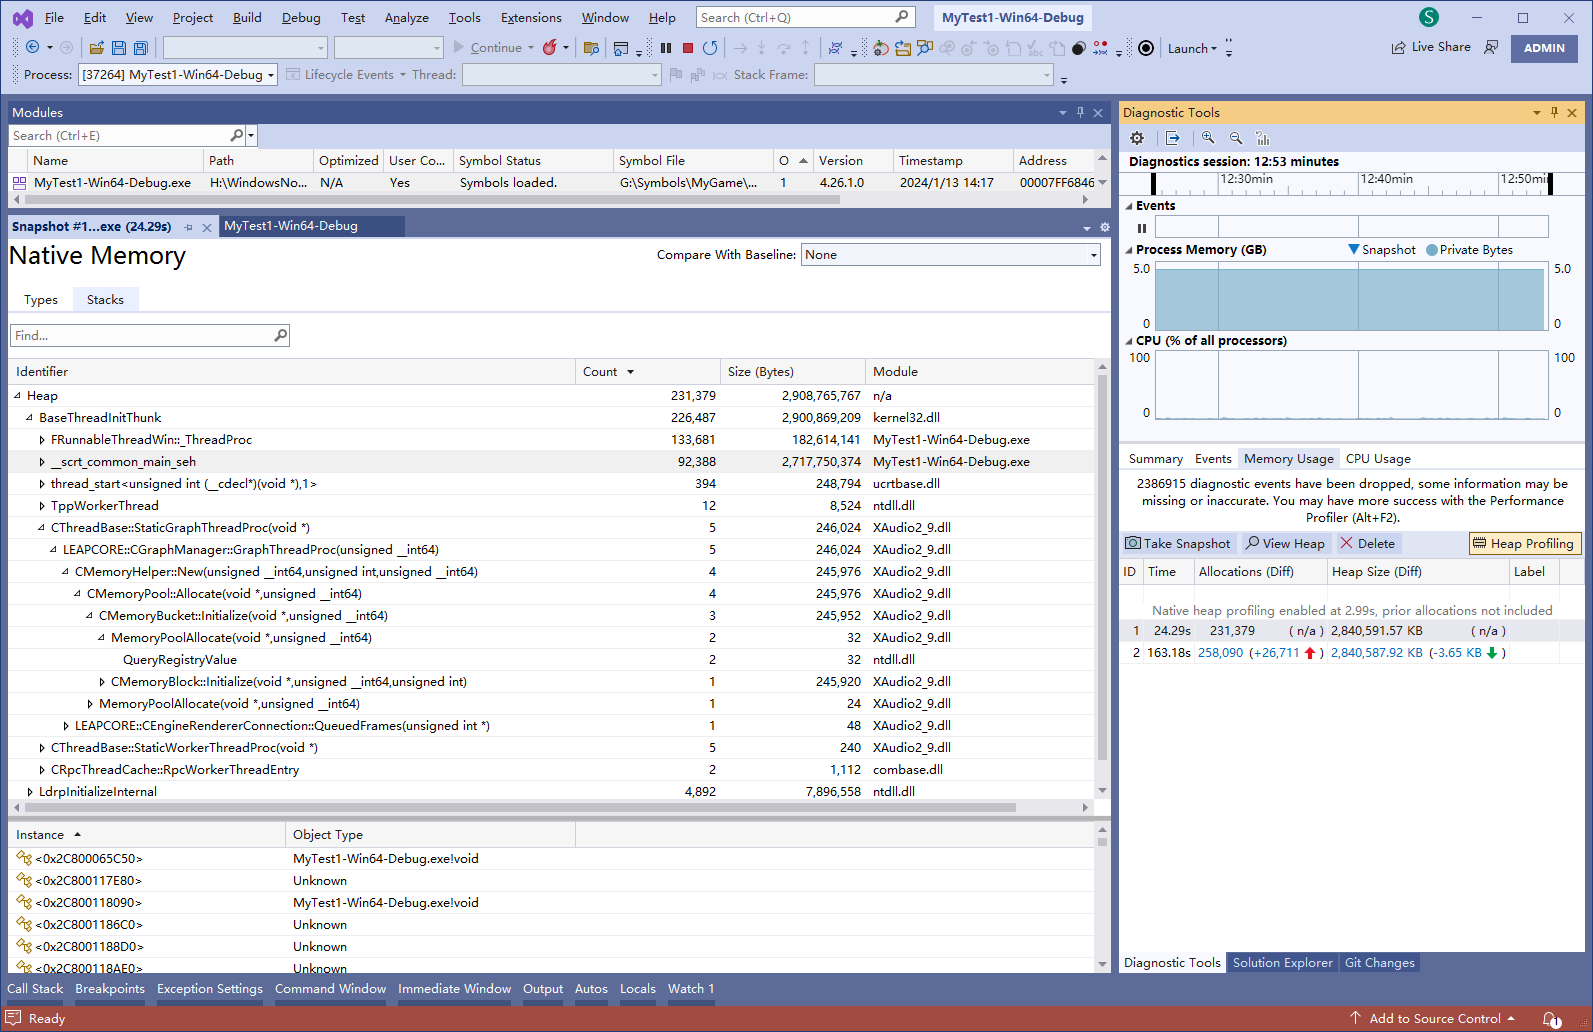Open the 2,840,587.92 KB heap size link

[x=1376, y=652]
